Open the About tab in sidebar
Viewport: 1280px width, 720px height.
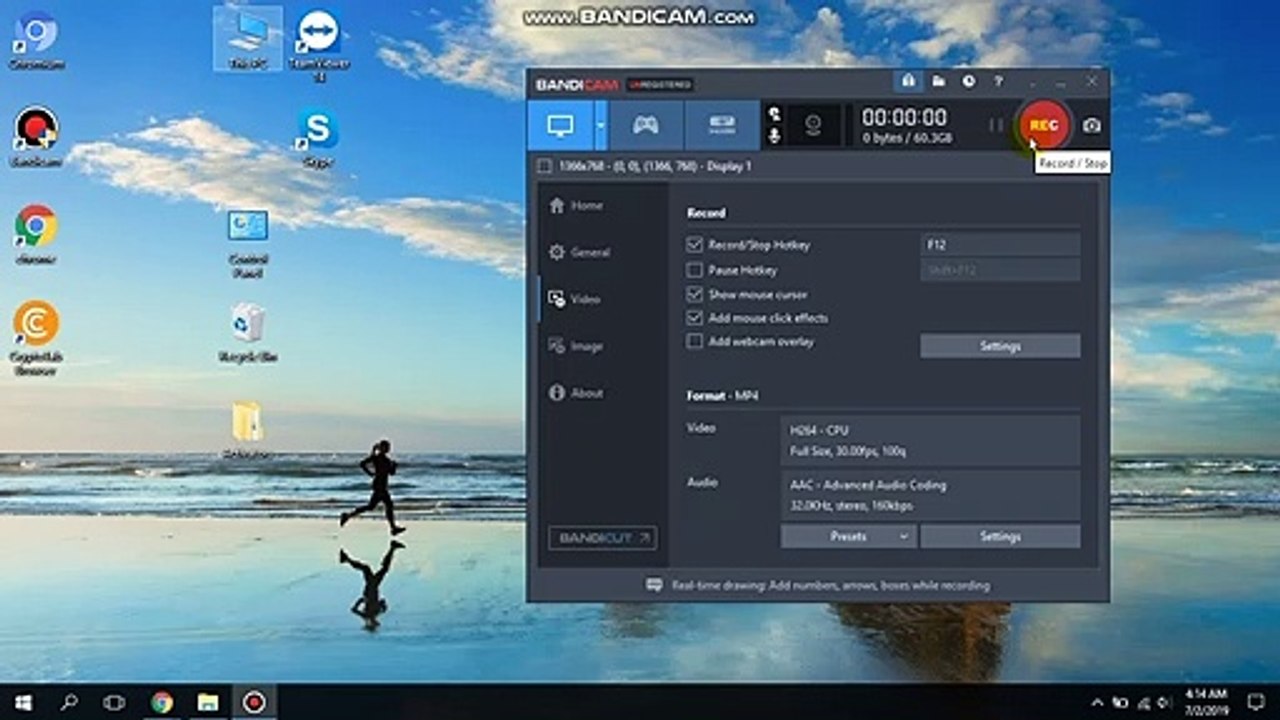pyautogui.click(x=576, y=393)
